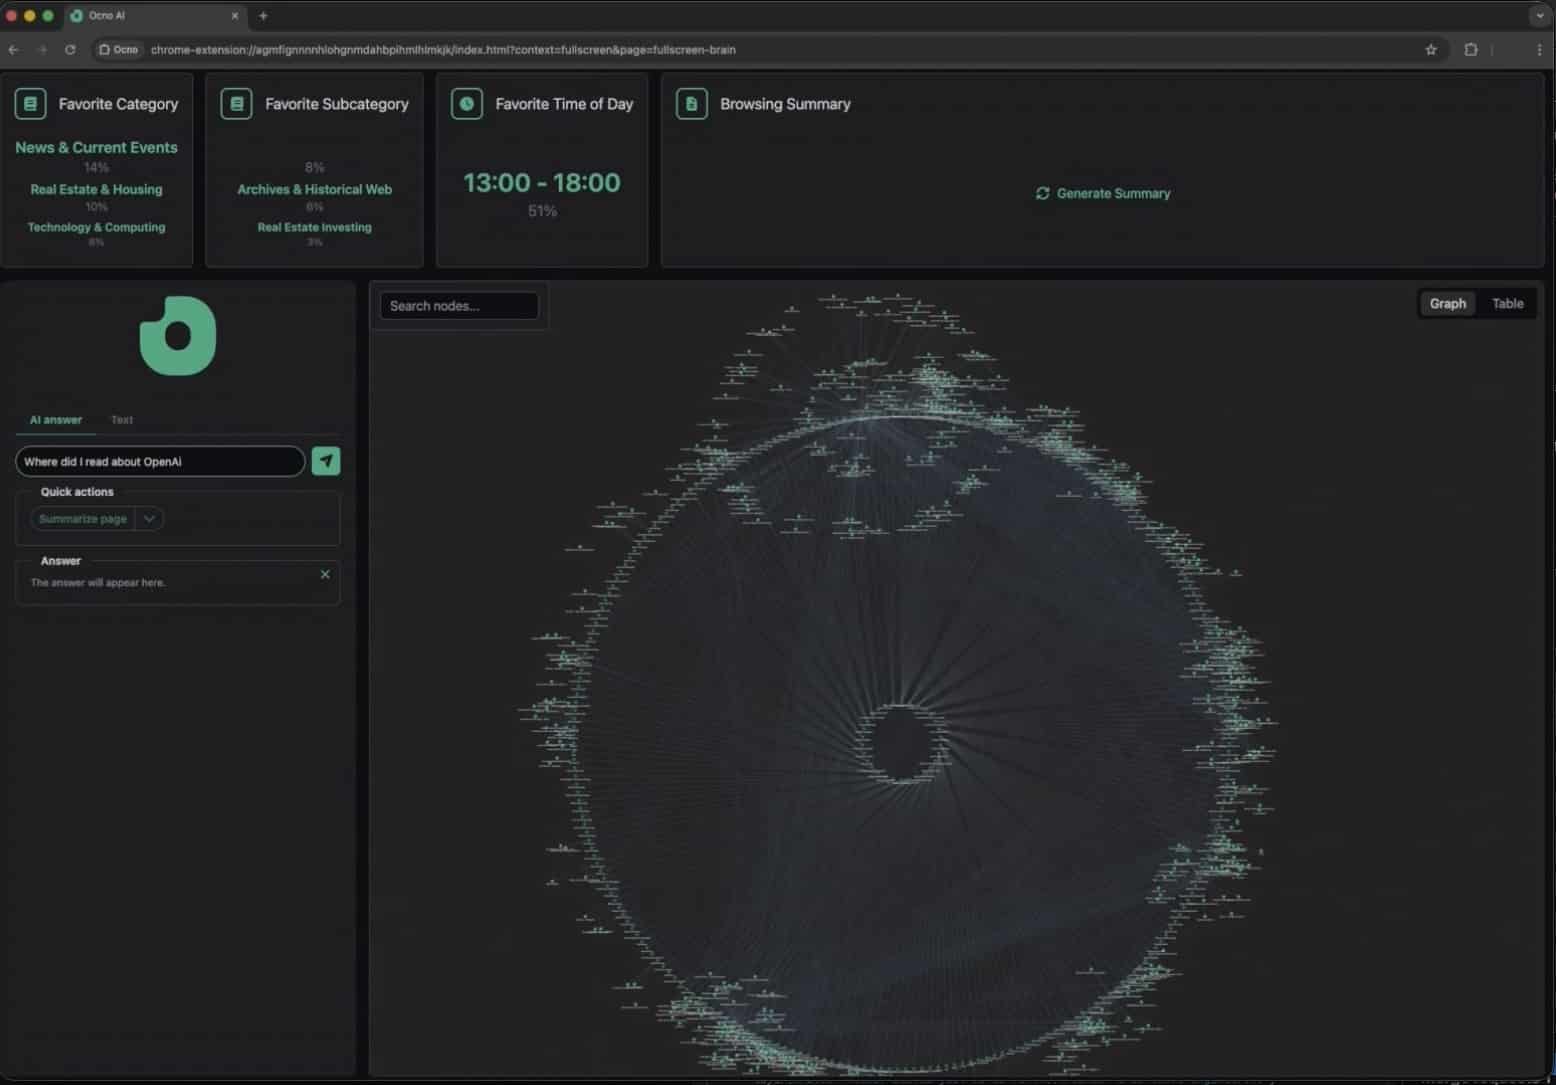Reload the page with the refresh icon
The width and height of the screenshot is (1556, 1085).
[x=70, y=49]
